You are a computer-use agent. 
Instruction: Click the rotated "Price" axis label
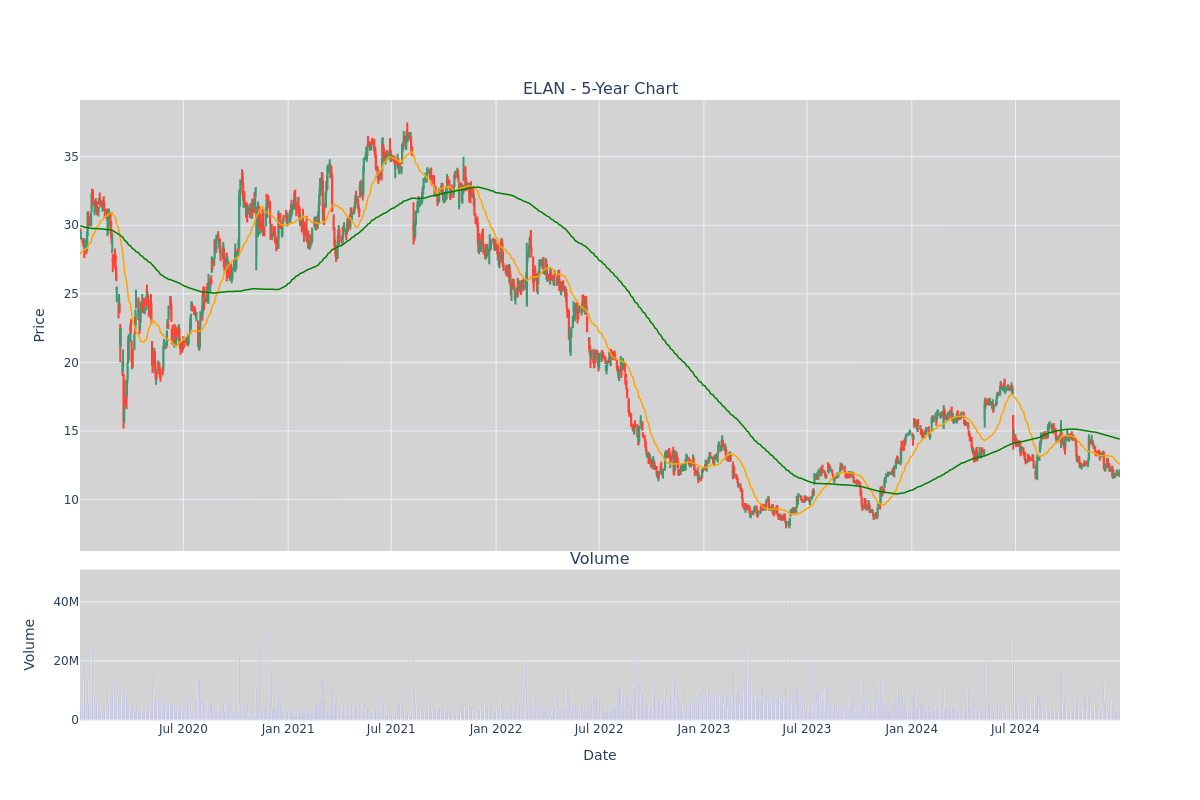point(40,325)
